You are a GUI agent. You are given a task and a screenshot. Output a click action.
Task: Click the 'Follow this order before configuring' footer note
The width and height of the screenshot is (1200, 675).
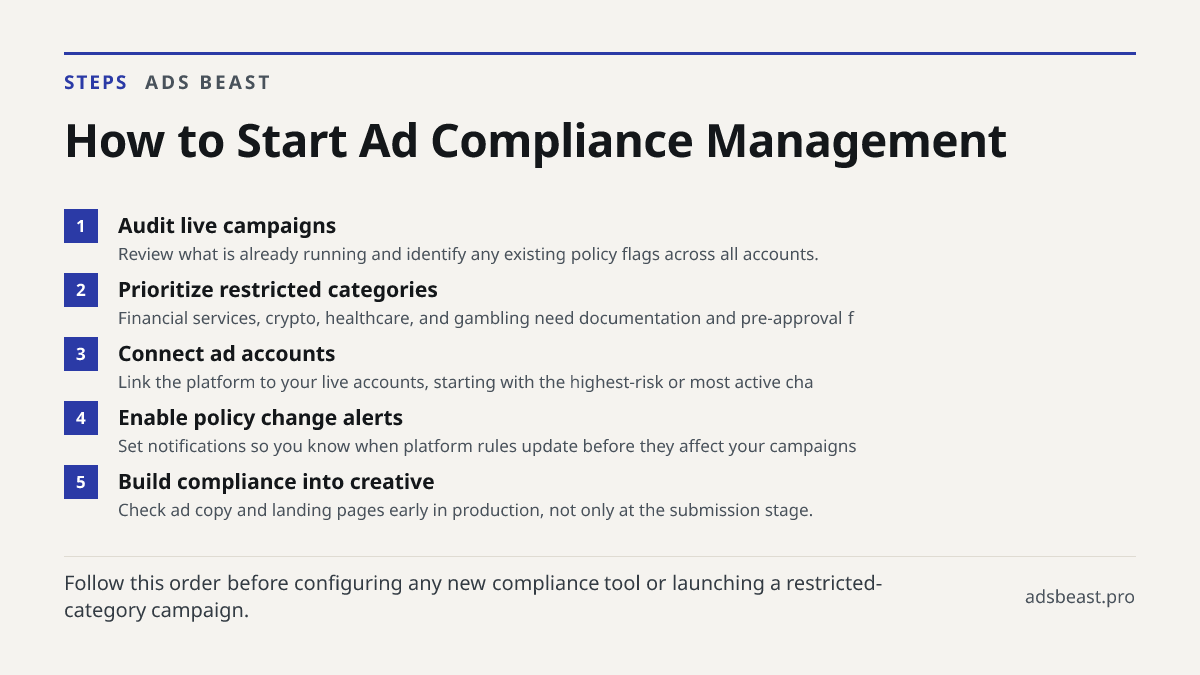pyautogui.click(x=473, y=596)
